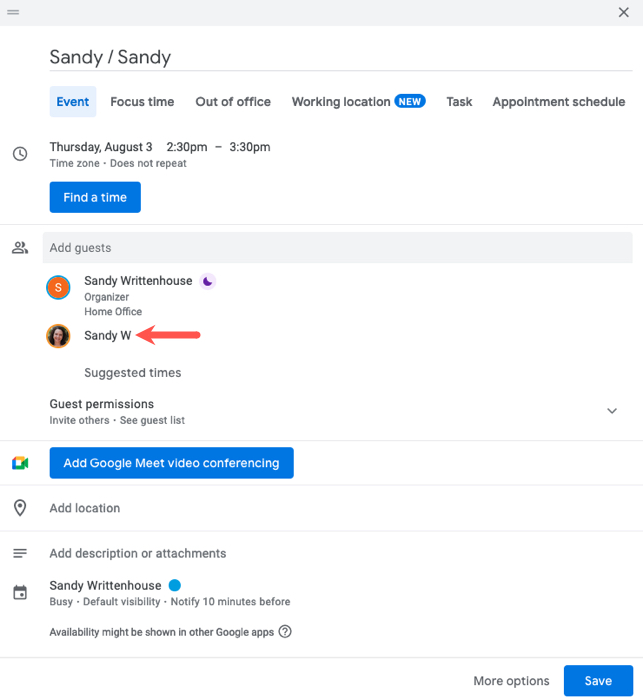
Task: Close the event creation dialog
Action: tap(623, 12)
